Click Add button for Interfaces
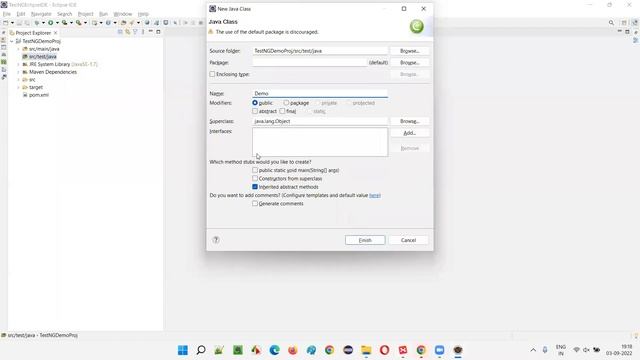 pos(409,133)
